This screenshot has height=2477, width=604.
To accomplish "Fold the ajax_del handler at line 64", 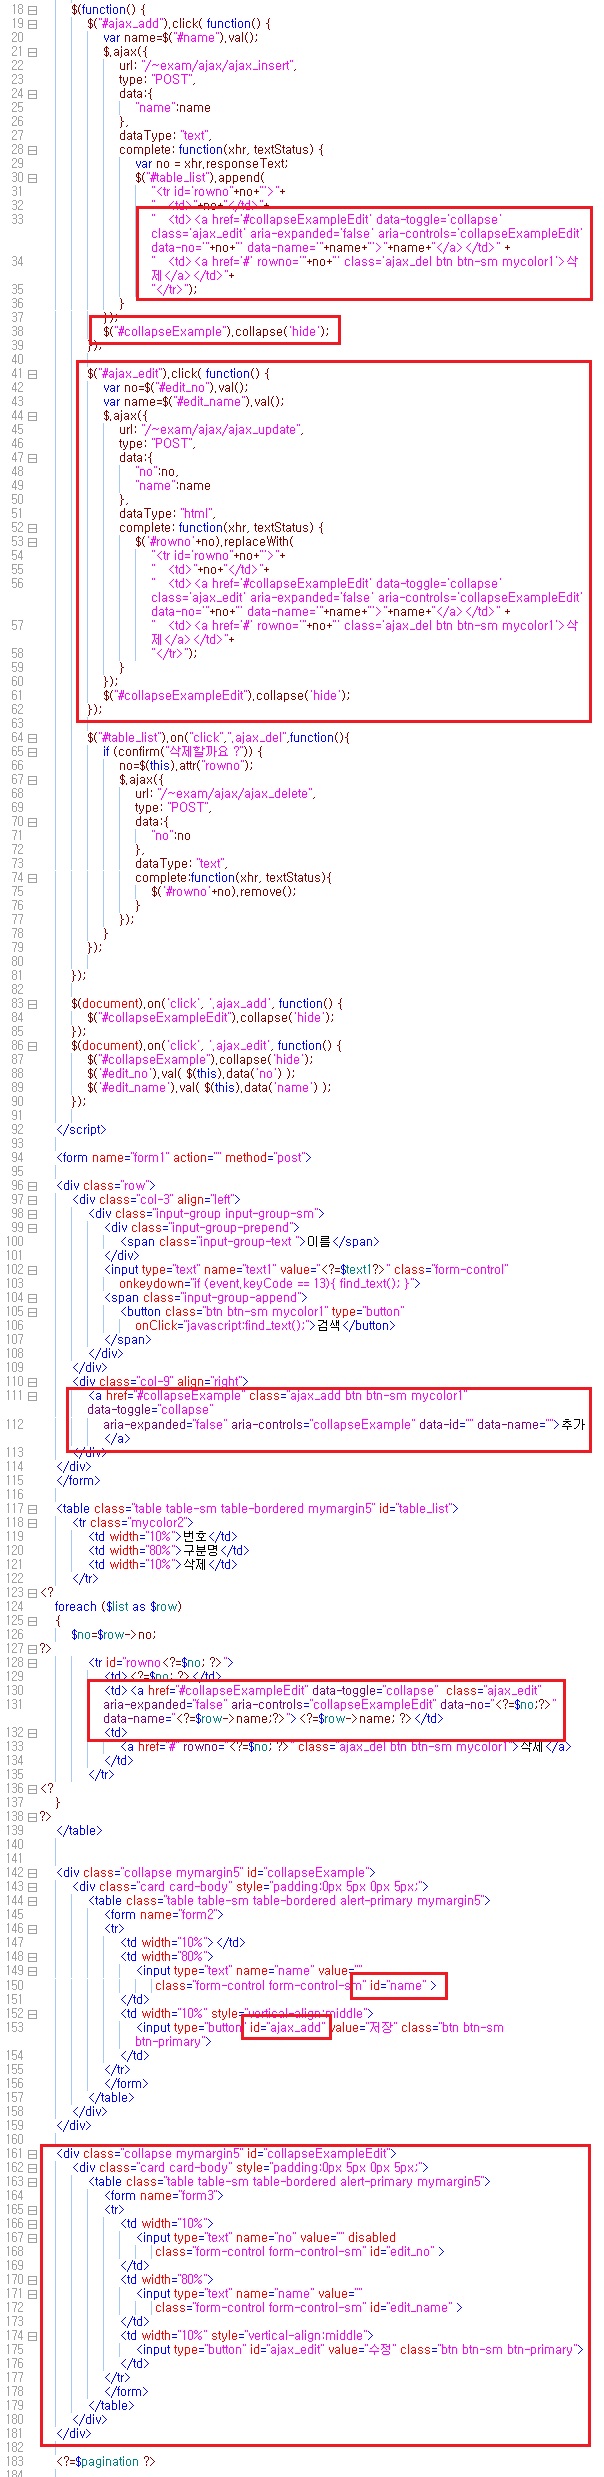I will tap(32, 738).
